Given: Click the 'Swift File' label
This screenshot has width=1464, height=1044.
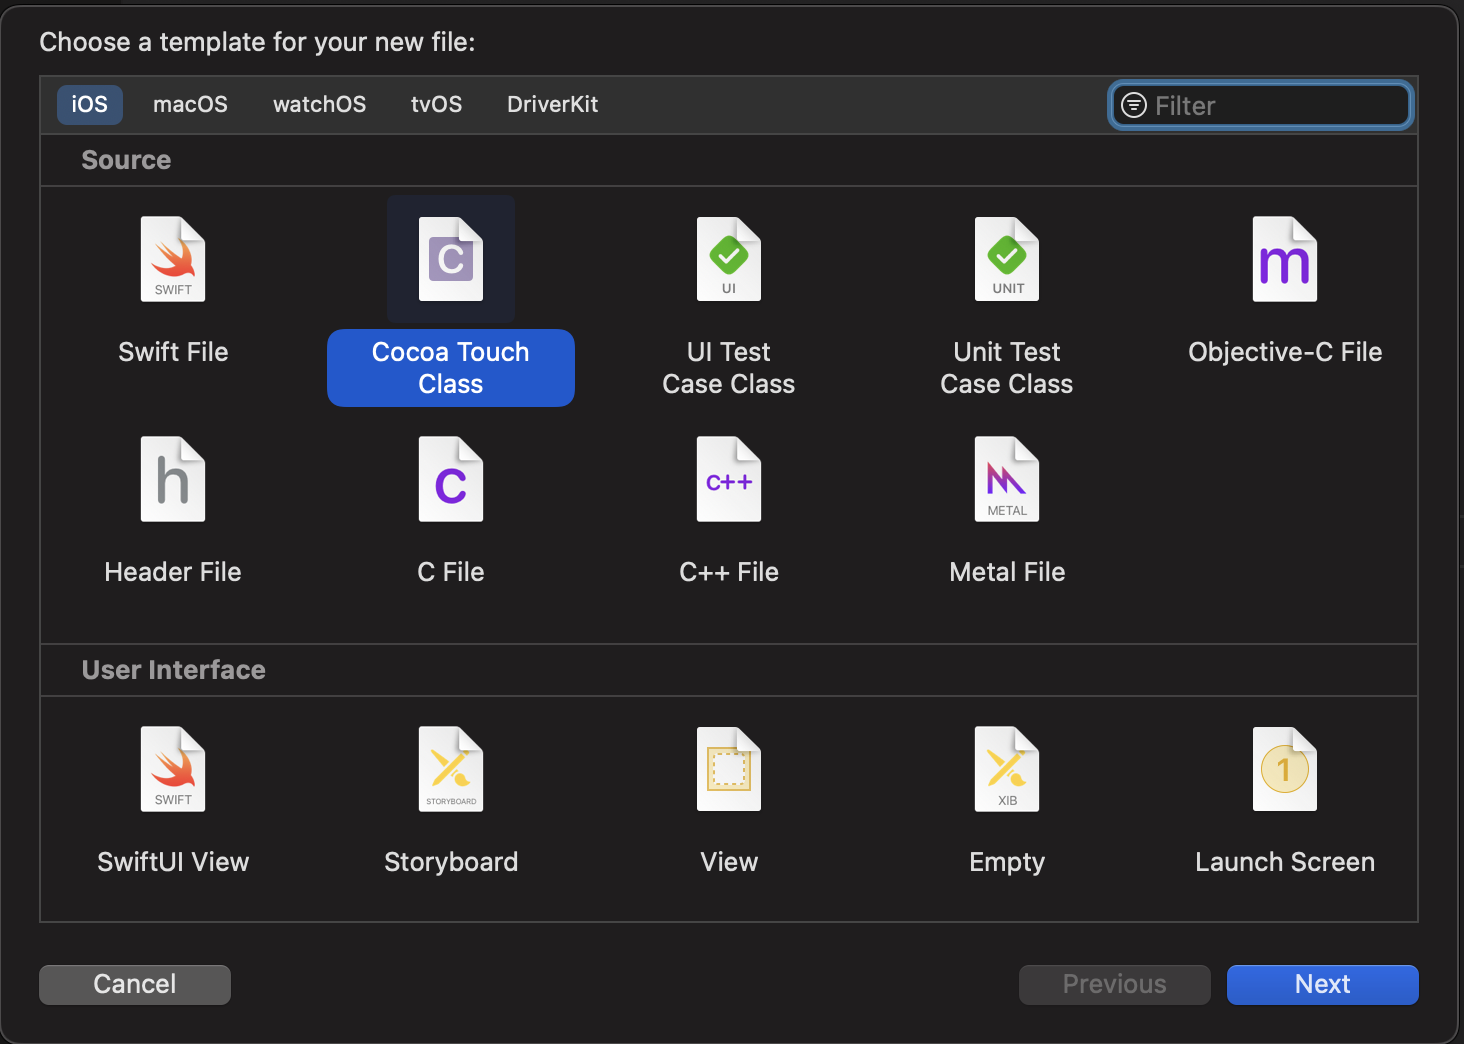Looking at the screenshot, I should pyautogui.click(x=173, y=352).
